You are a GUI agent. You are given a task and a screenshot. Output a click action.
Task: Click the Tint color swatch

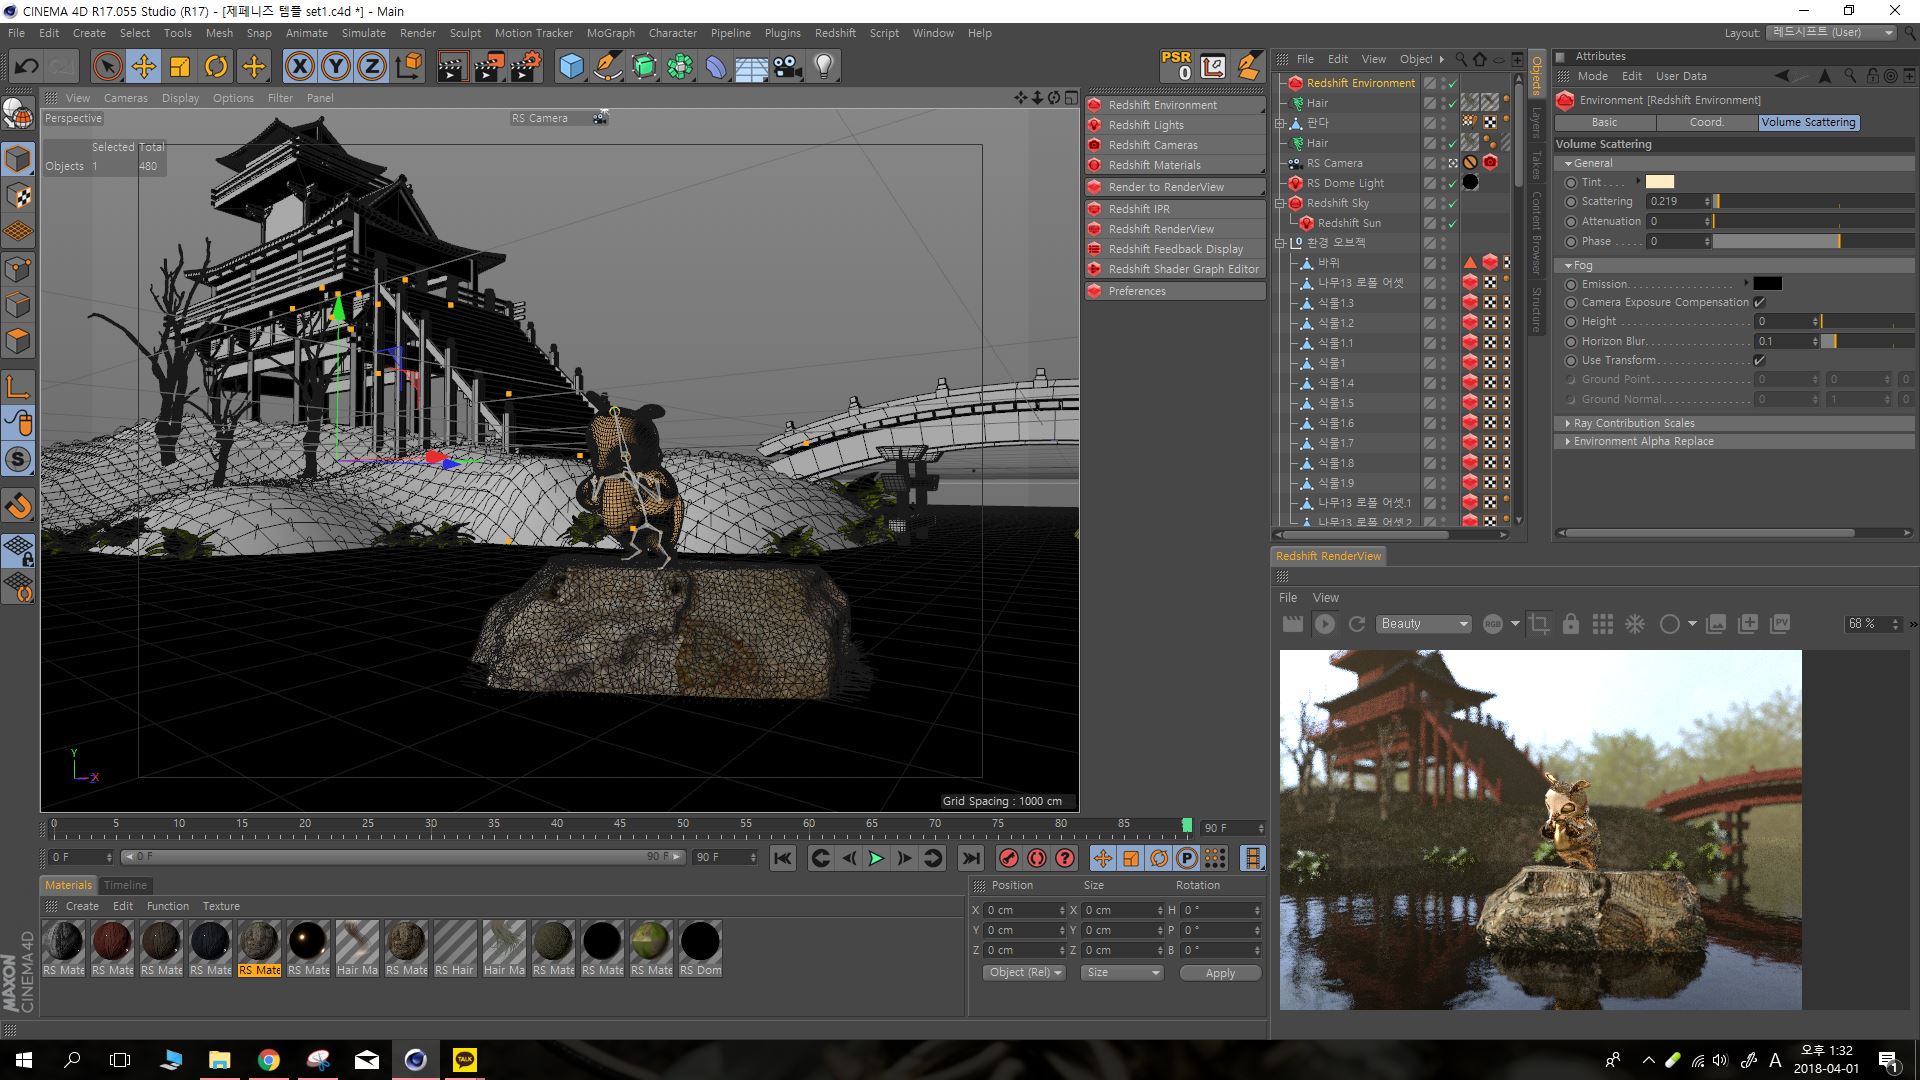tap(1660, 182)
